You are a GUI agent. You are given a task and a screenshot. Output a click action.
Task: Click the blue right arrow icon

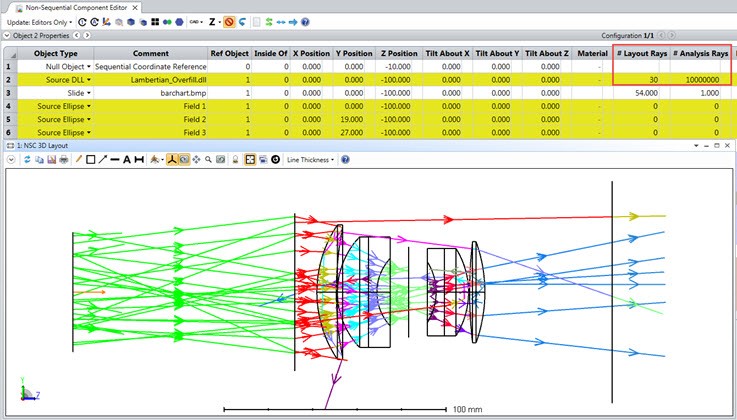(293, 22)
